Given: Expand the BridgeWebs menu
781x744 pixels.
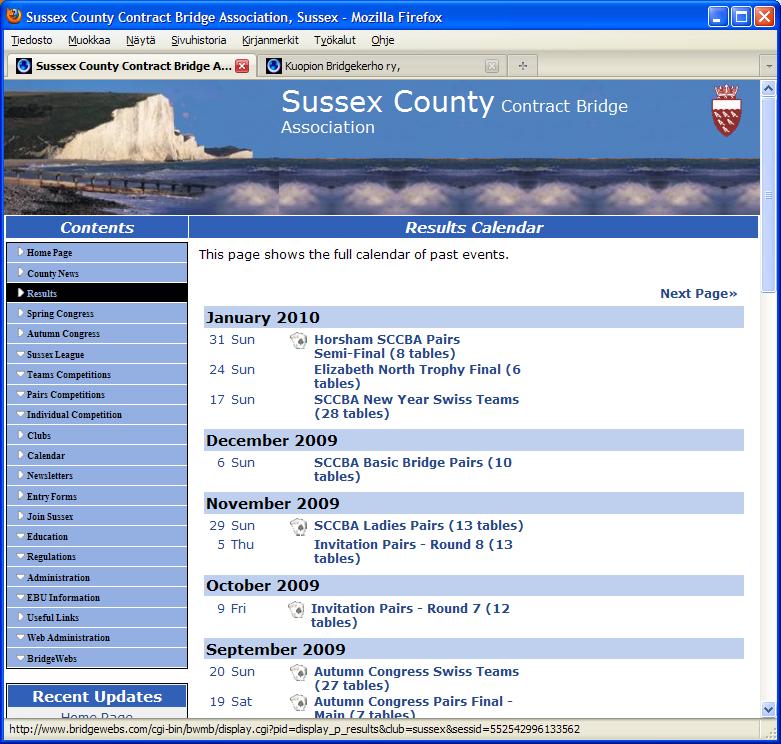Looking at the screenshot, I should coord(97,658).
